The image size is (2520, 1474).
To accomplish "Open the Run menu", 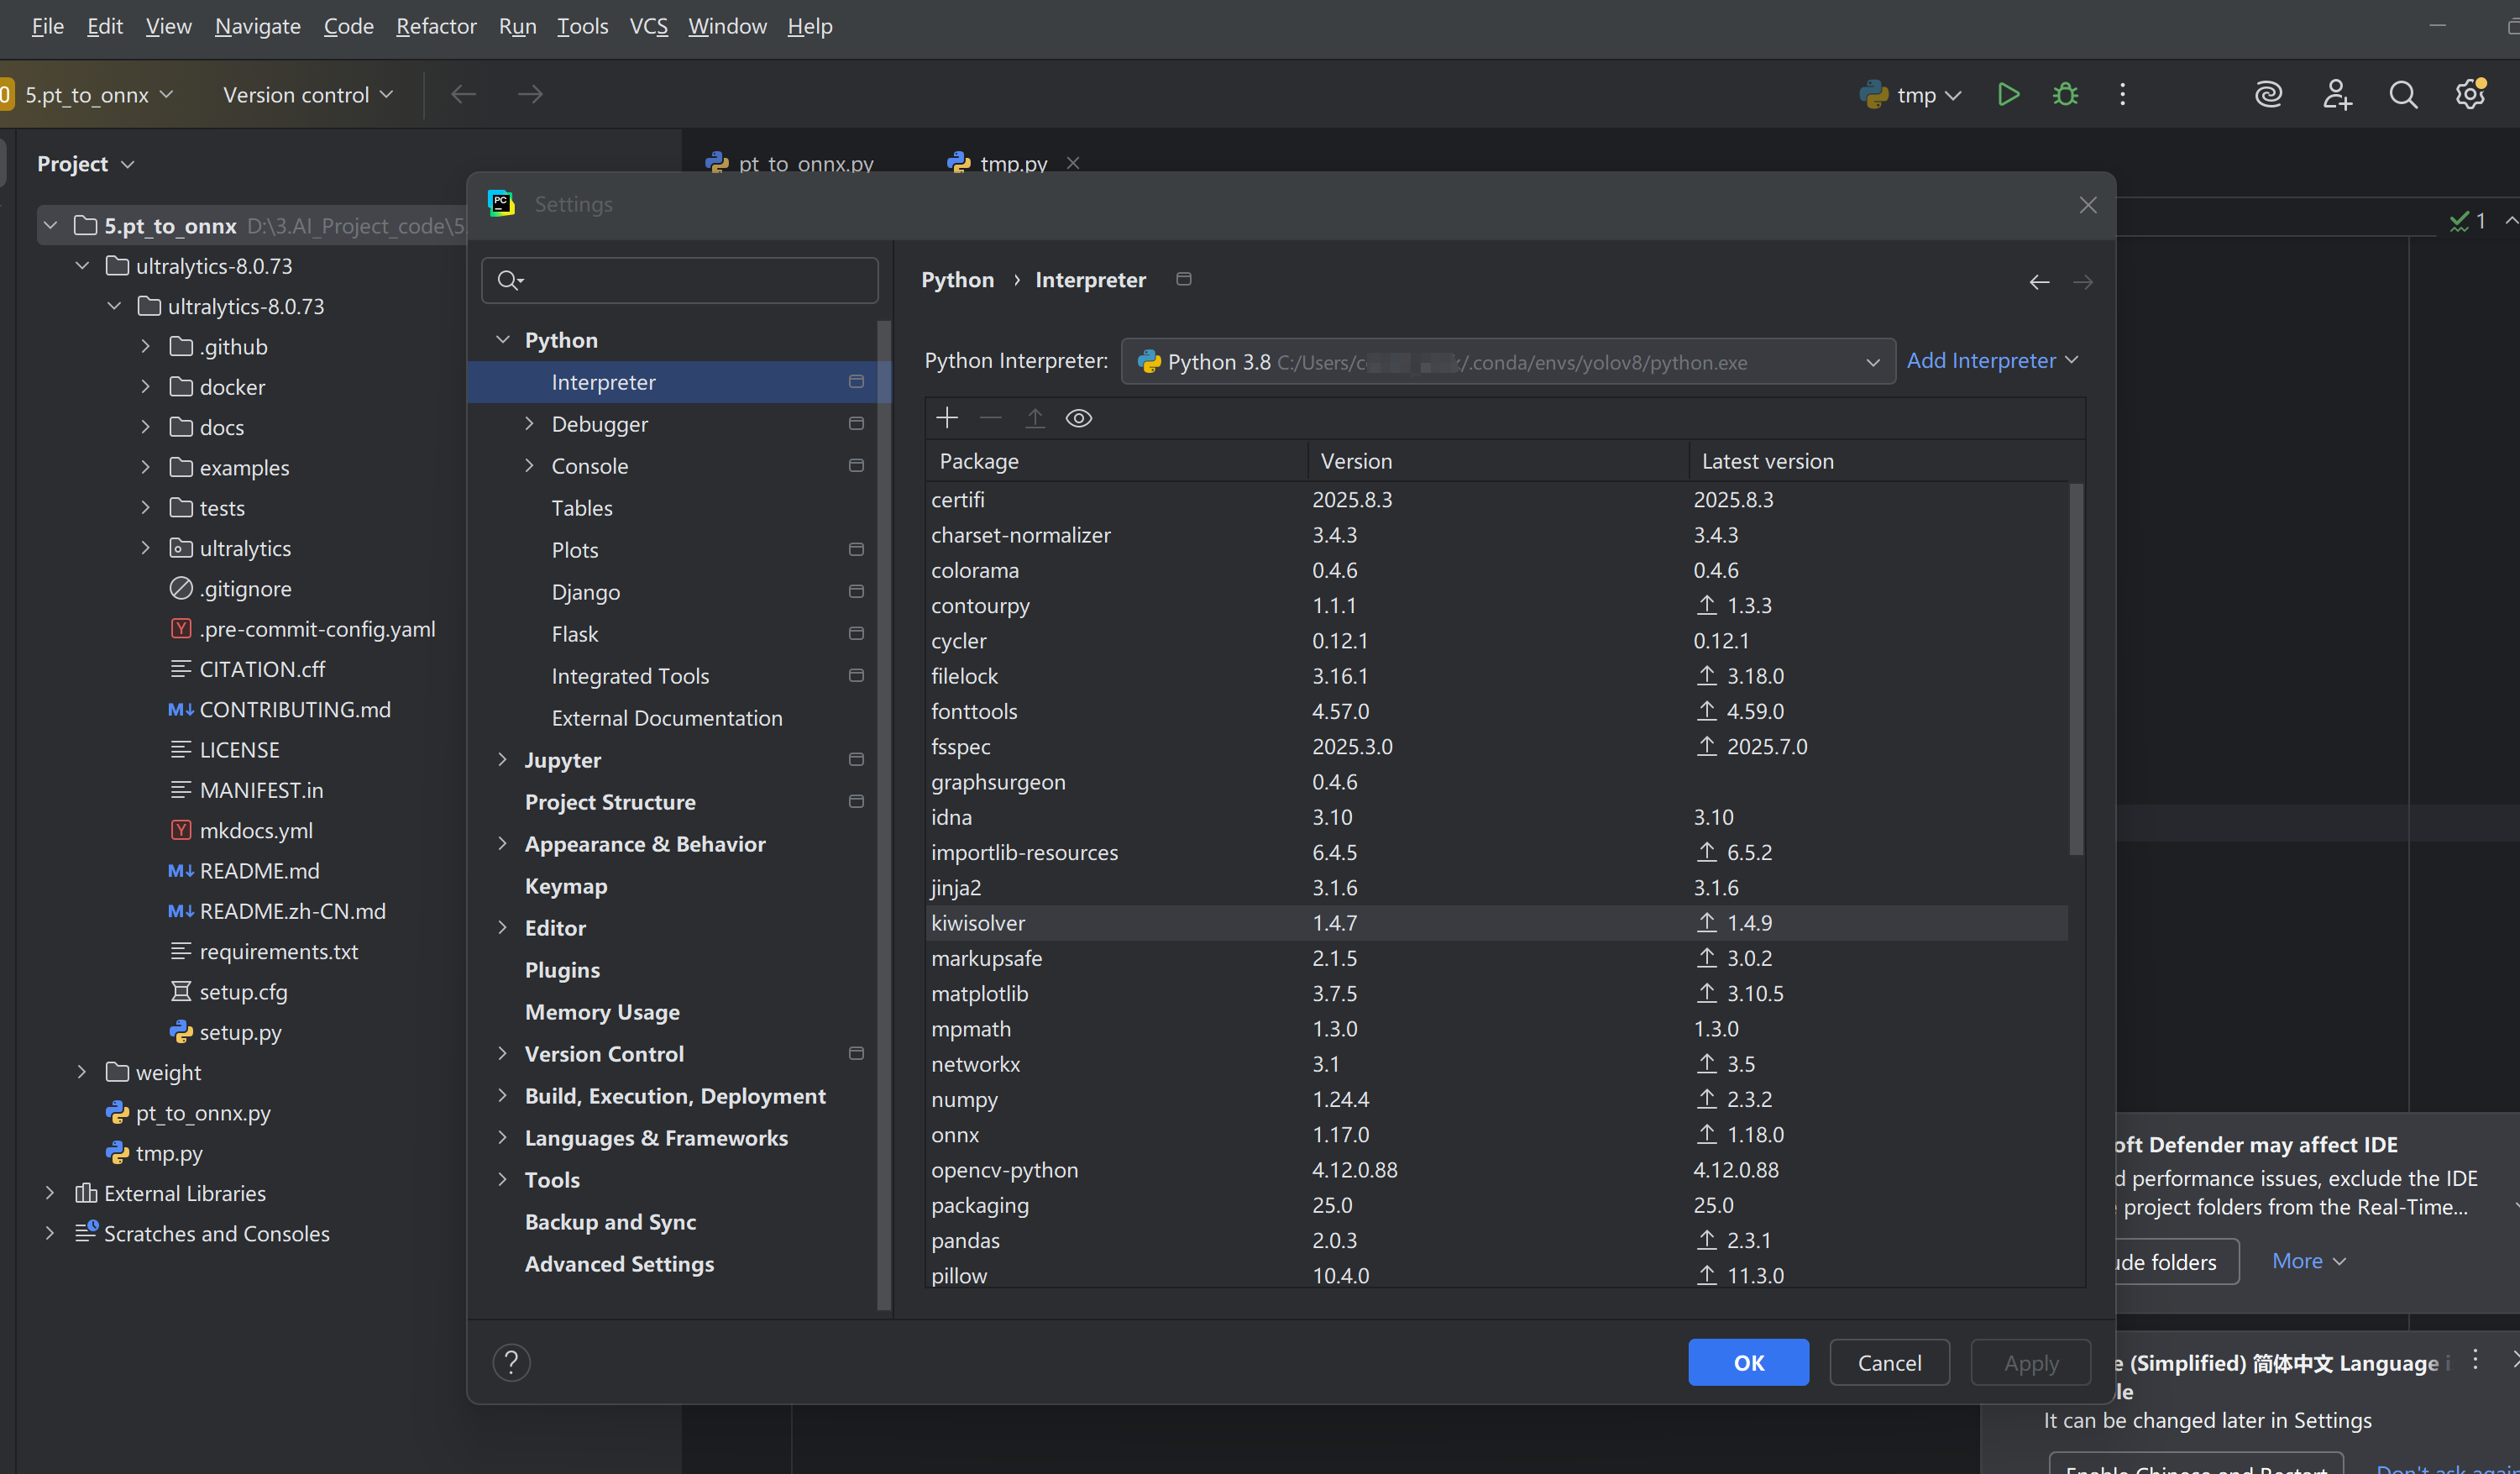I will click(x=517, y=26).
